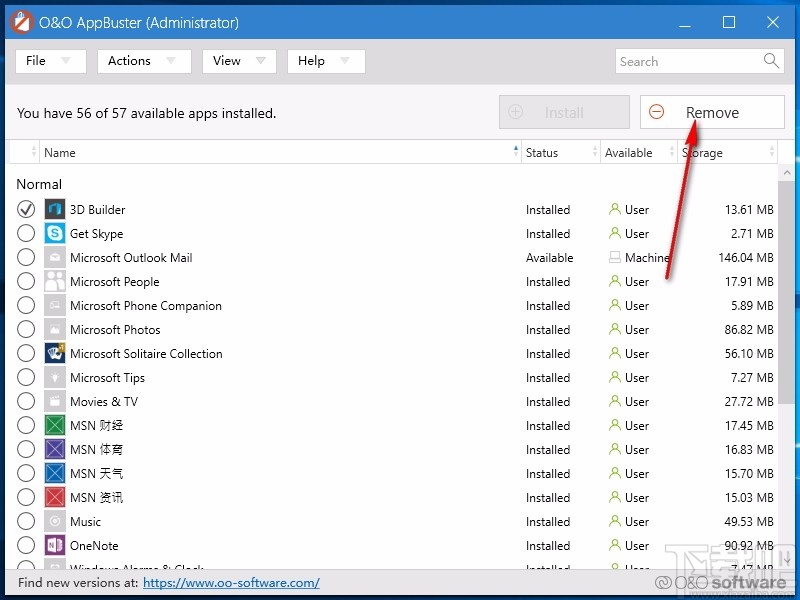
Task: Click the MSN 天气 weather app icon
Action: [53, 473]
